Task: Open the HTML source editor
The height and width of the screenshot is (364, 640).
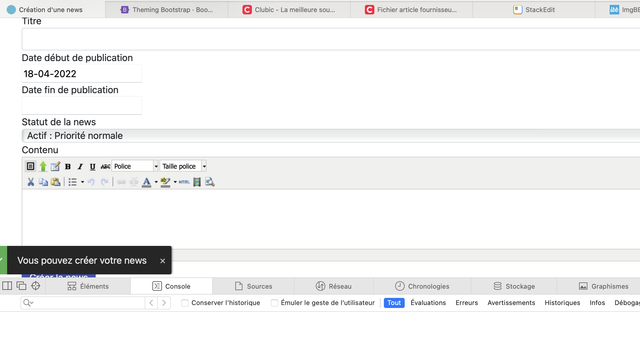Action: [x=184, y=182]
